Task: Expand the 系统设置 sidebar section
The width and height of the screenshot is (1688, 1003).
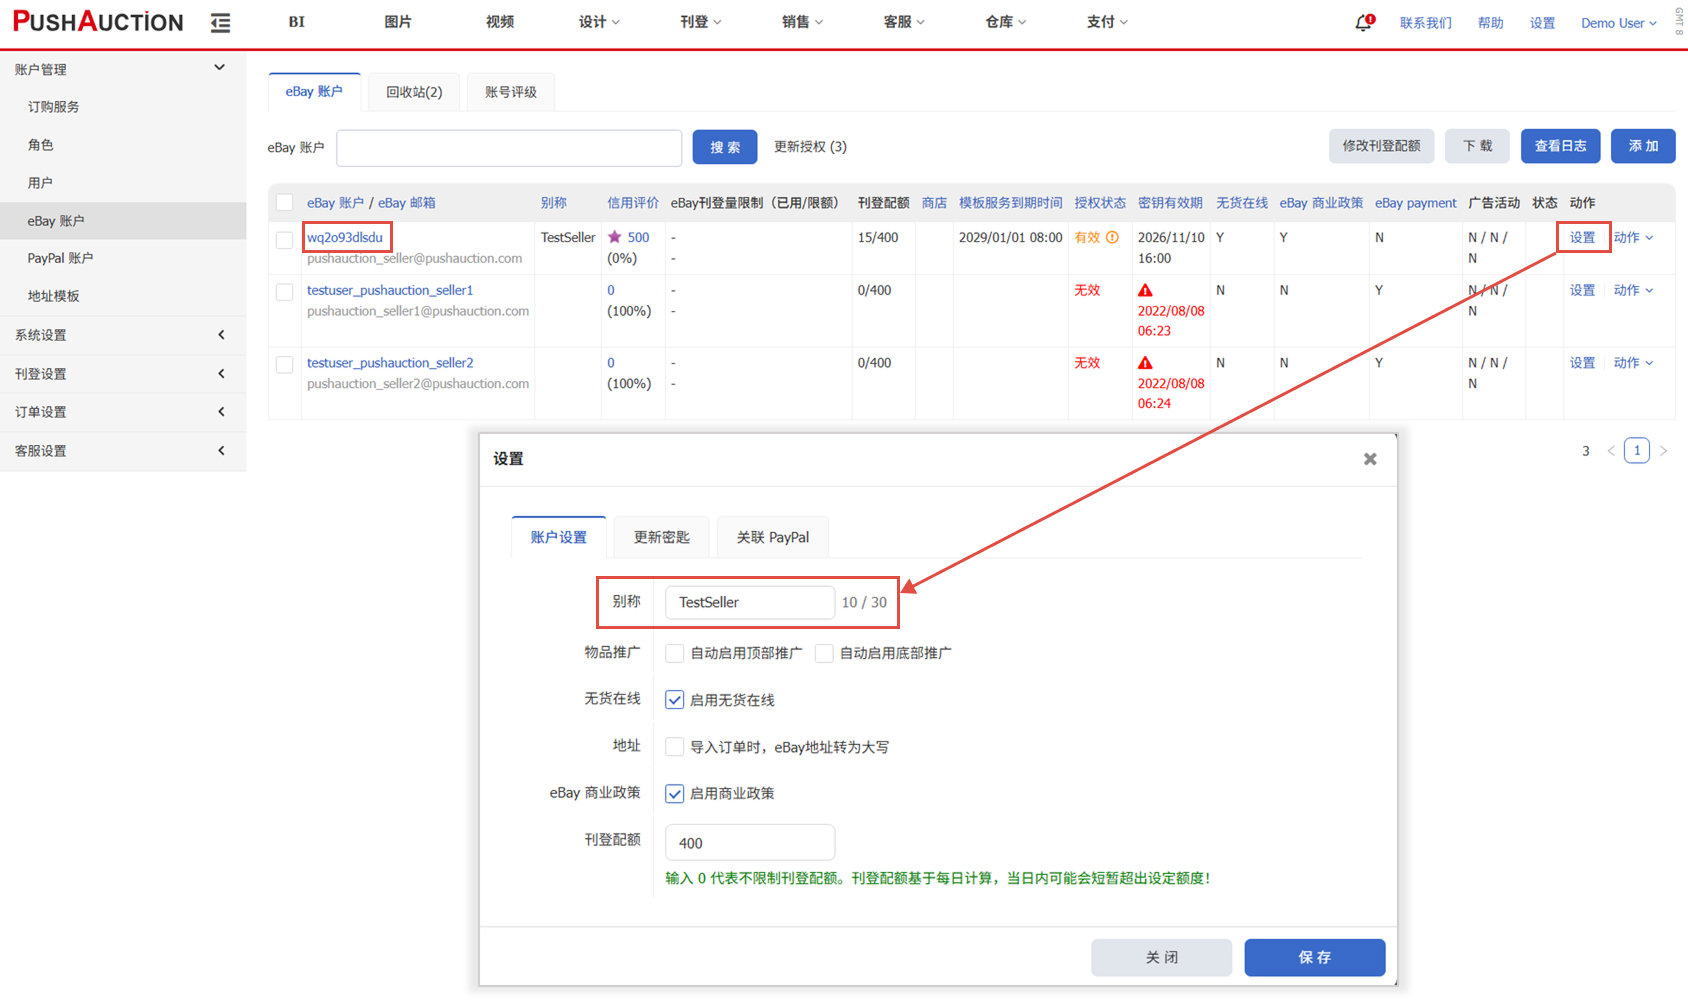Action: tap(122, 335)
